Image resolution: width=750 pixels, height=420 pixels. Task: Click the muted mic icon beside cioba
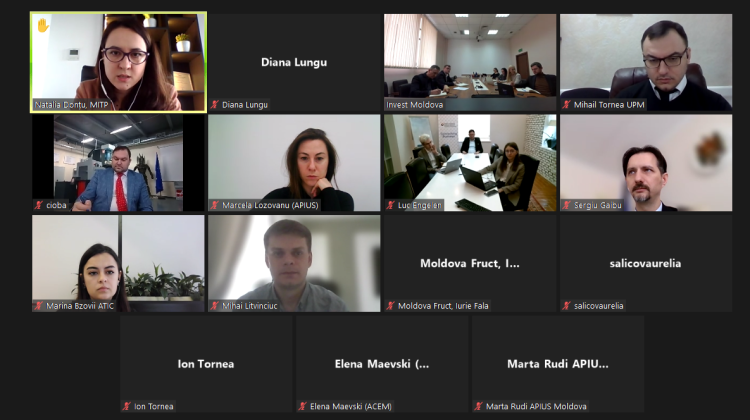click(39, 205)
